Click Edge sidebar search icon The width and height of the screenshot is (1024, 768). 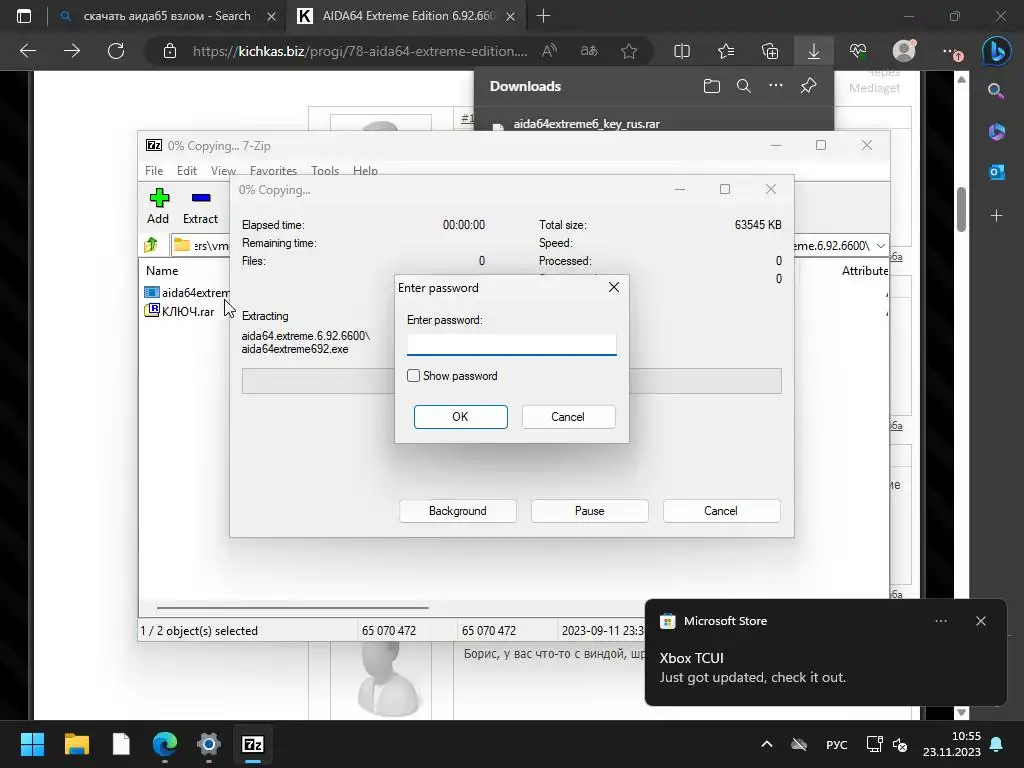996,91
